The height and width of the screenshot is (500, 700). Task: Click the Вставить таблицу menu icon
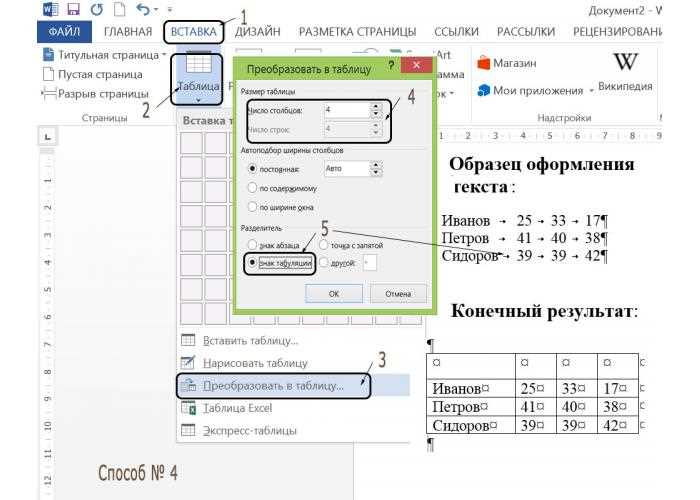188,340
